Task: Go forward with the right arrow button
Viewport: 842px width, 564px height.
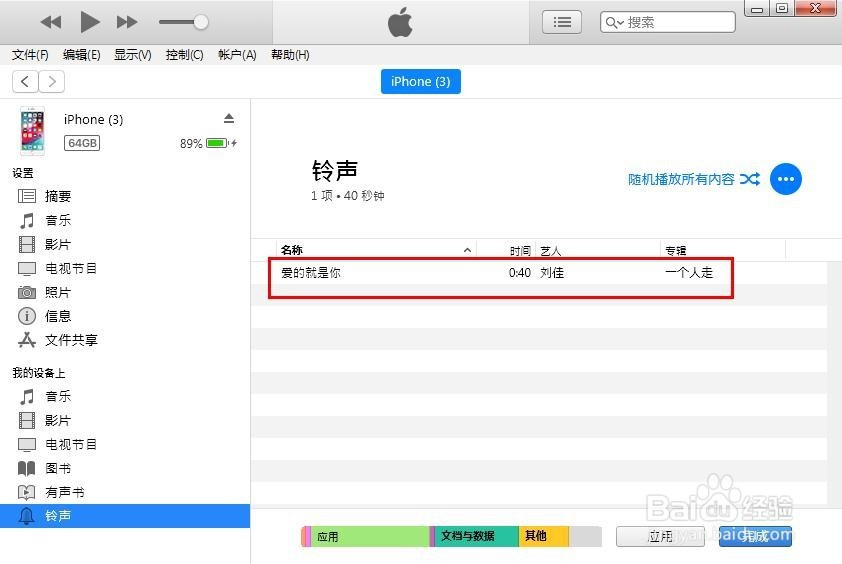Action: 52,82
